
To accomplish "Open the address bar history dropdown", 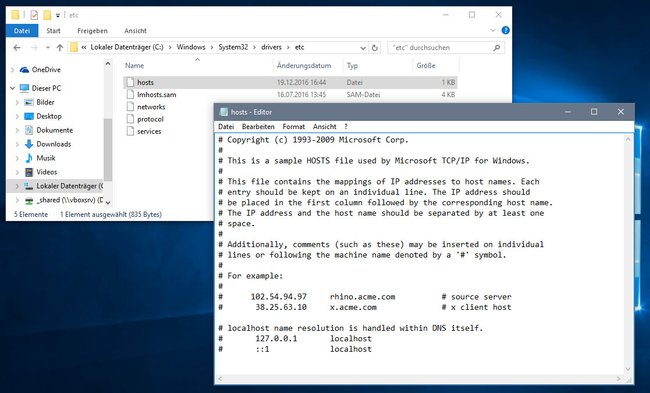I will click(363, 48).
